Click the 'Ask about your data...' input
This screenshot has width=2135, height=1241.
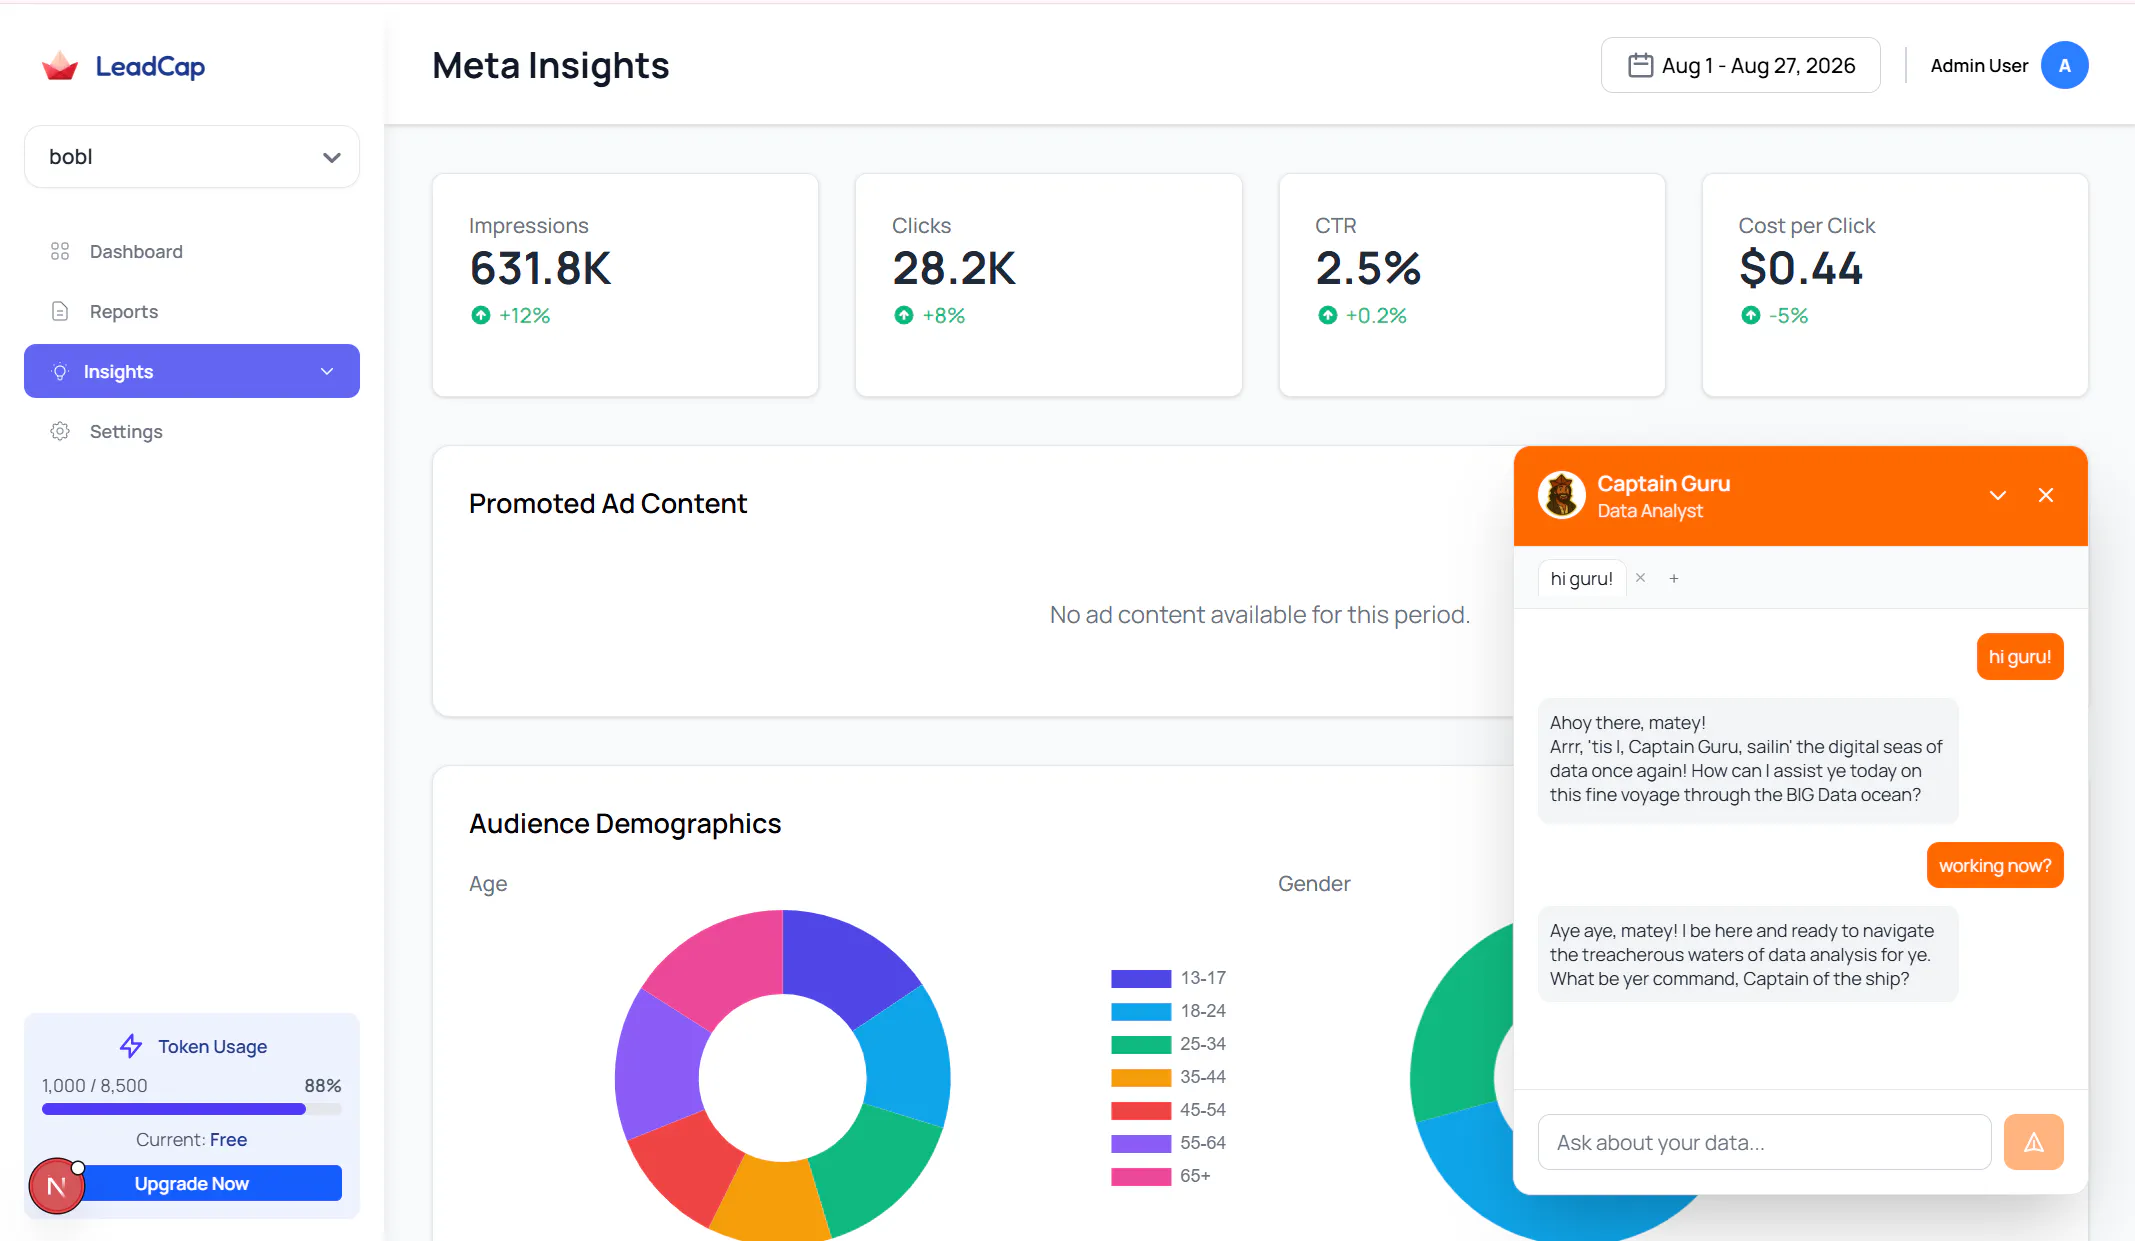tap(1764, 1142)
